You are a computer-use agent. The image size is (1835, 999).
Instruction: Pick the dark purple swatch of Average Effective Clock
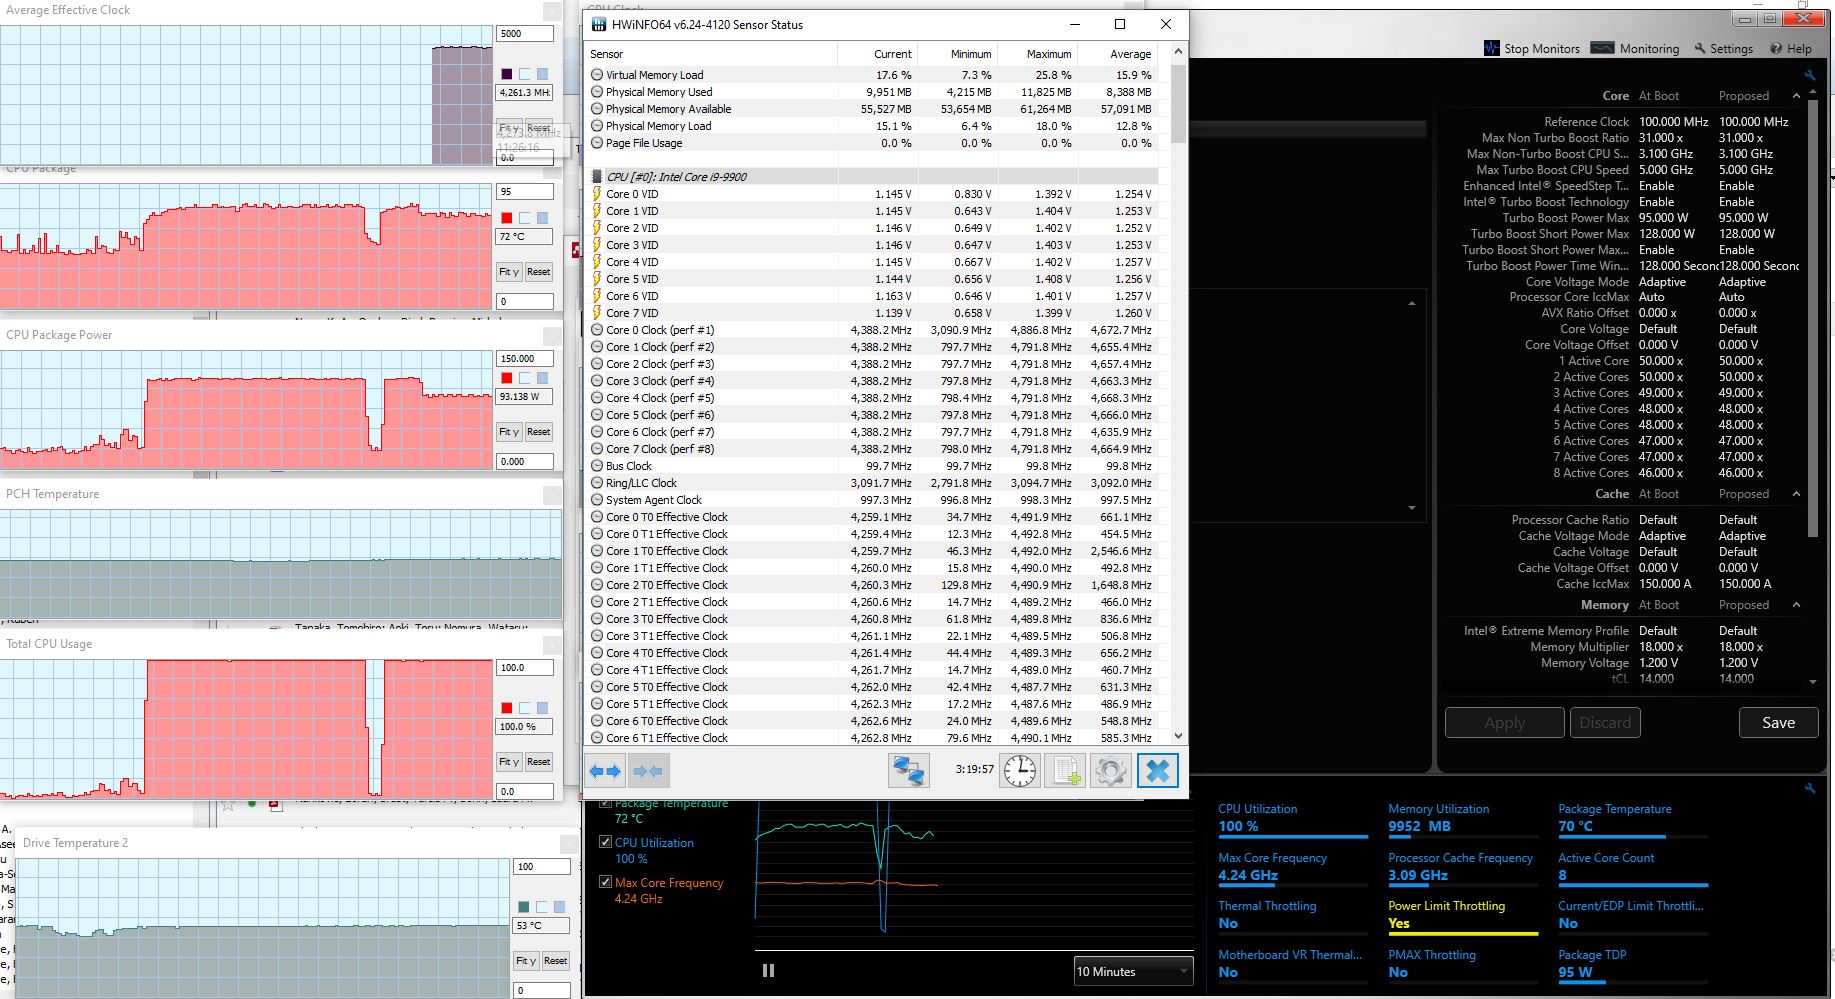tap(507, 74)
